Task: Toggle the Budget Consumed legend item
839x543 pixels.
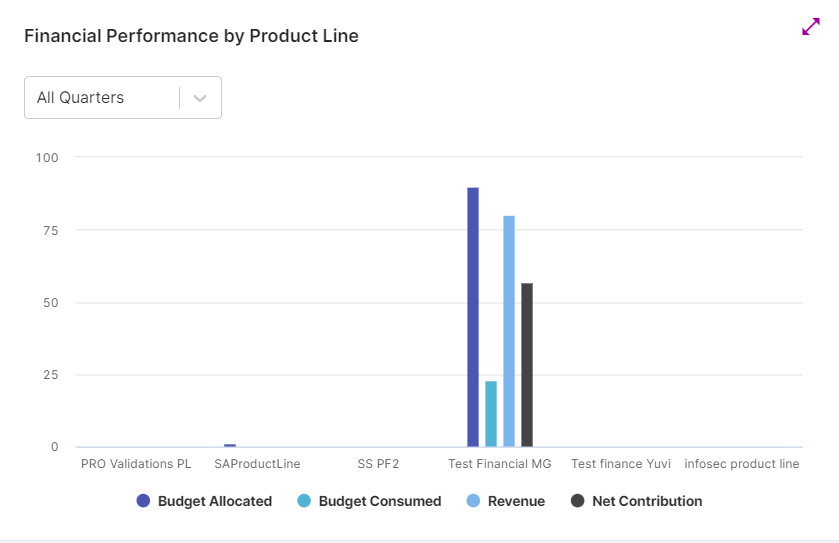Action: coord(379,501)
